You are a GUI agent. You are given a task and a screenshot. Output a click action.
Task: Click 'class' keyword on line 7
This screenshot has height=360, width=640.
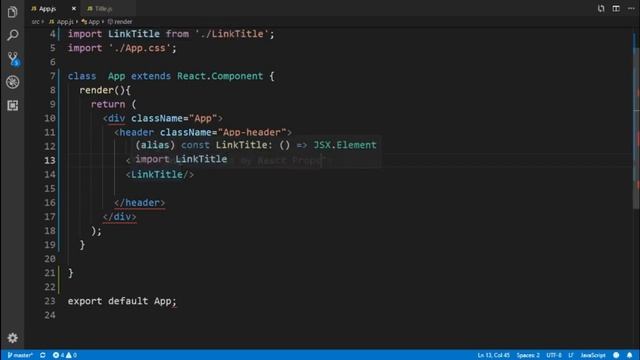pyautogui.click(x=82, y=76)
